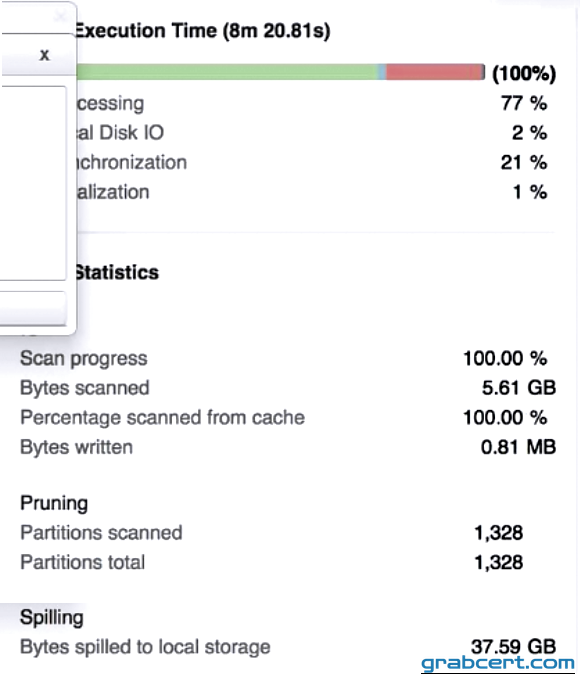
Task: Click the blue Local Disk IO bar segment
Action: coord(382,72)
